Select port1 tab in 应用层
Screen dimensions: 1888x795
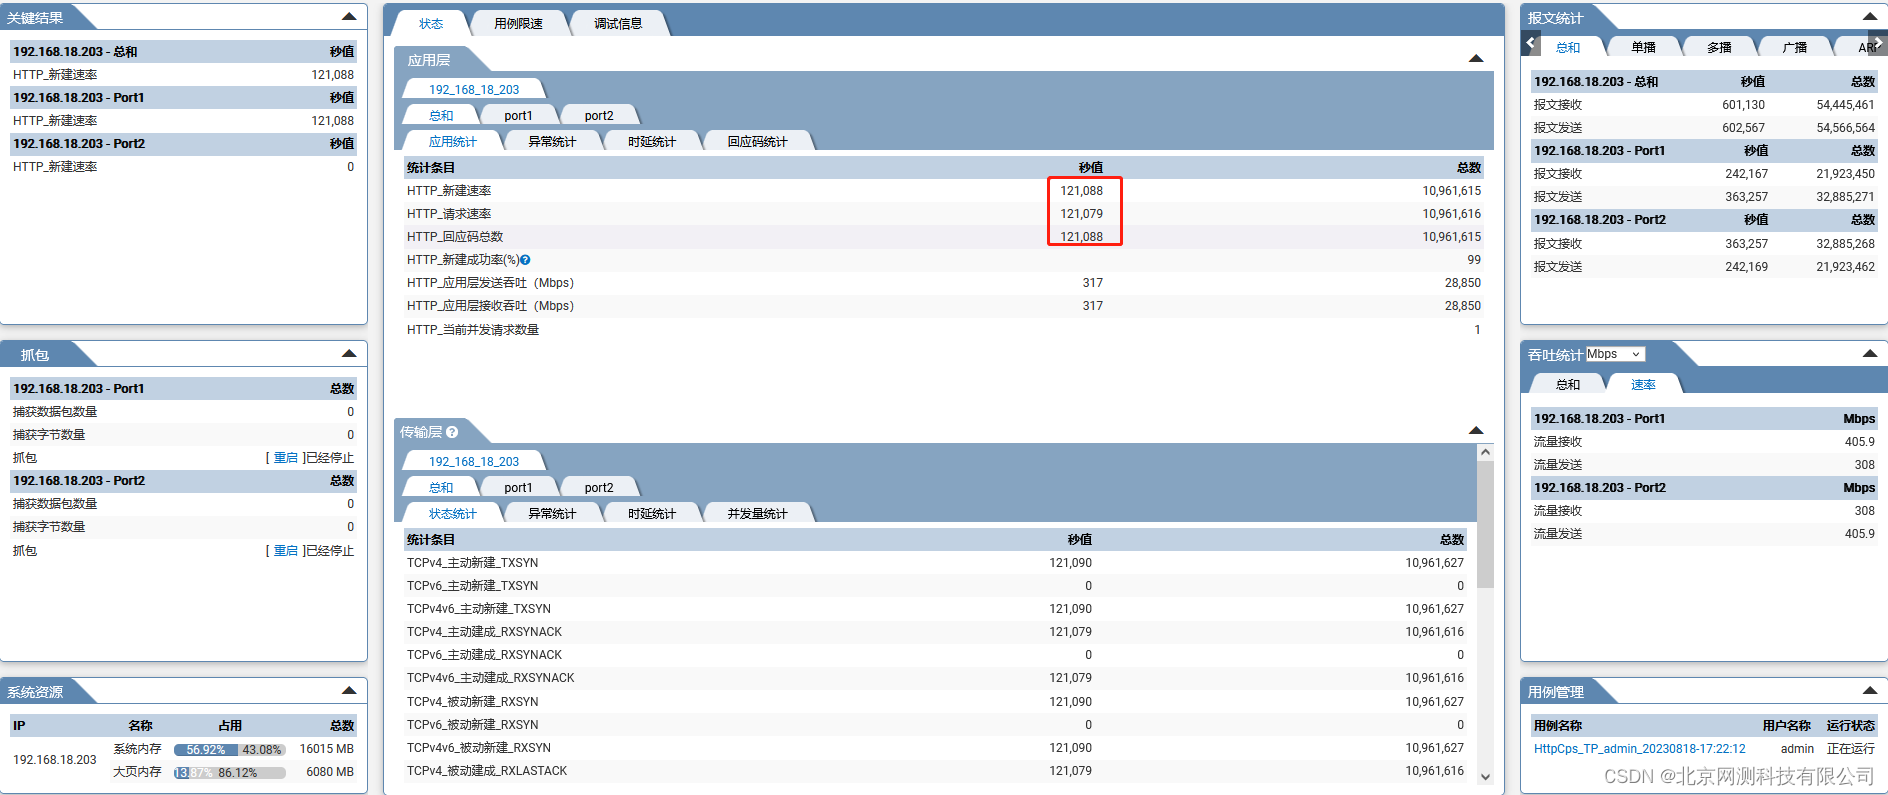(x=518, y=116)
